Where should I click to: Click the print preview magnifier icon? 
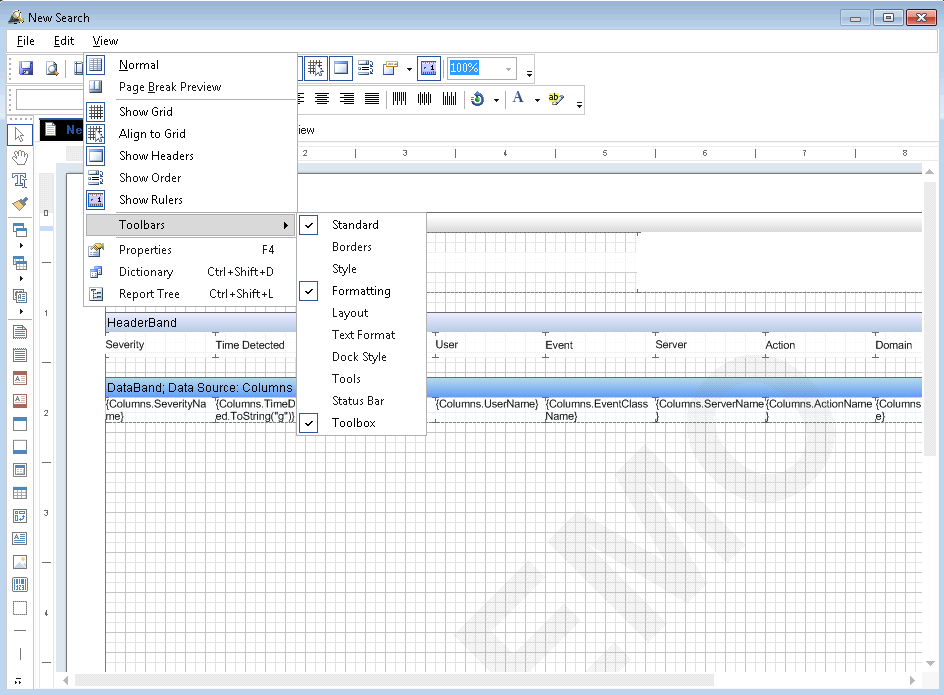pos(52,68)
